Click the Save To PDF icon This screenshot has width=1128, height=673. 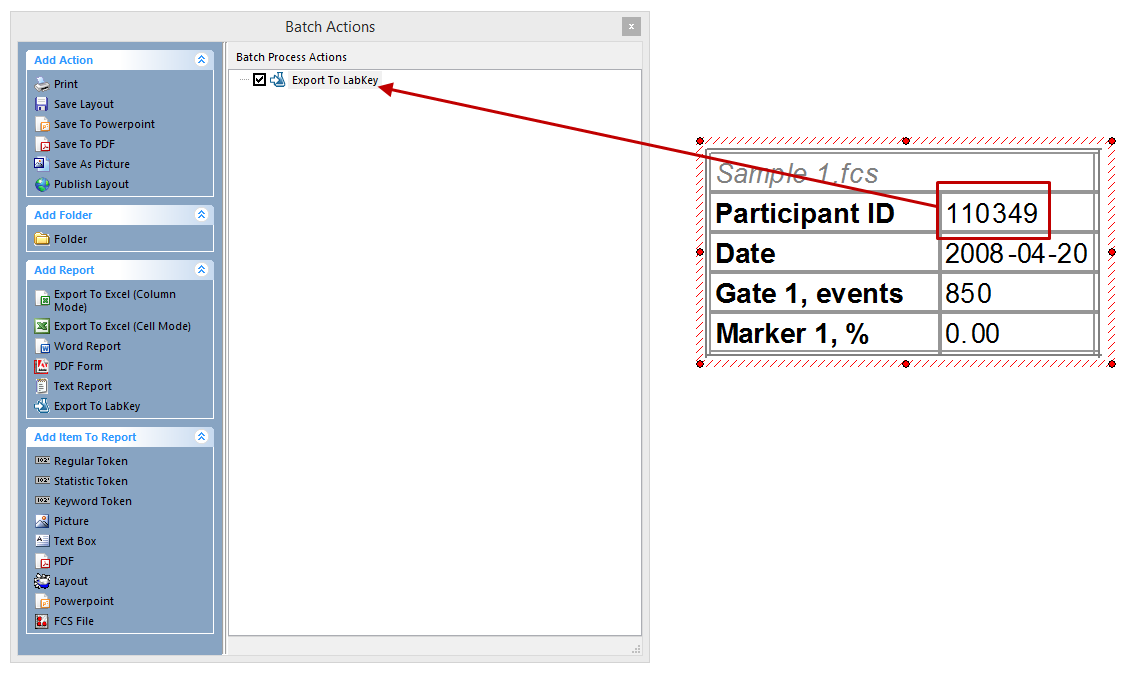click(42, 144)
